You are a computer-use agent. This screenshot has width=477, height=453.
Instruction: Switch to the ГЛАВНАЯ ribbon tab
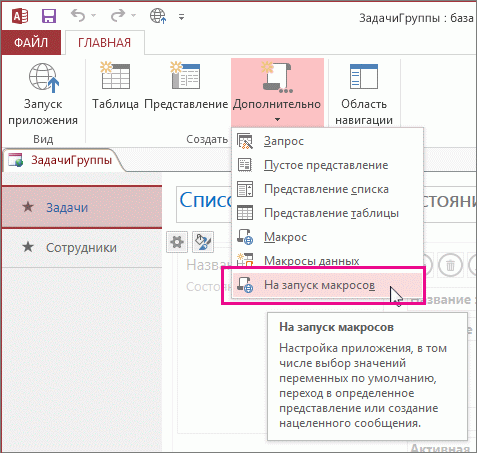point(104,42)
